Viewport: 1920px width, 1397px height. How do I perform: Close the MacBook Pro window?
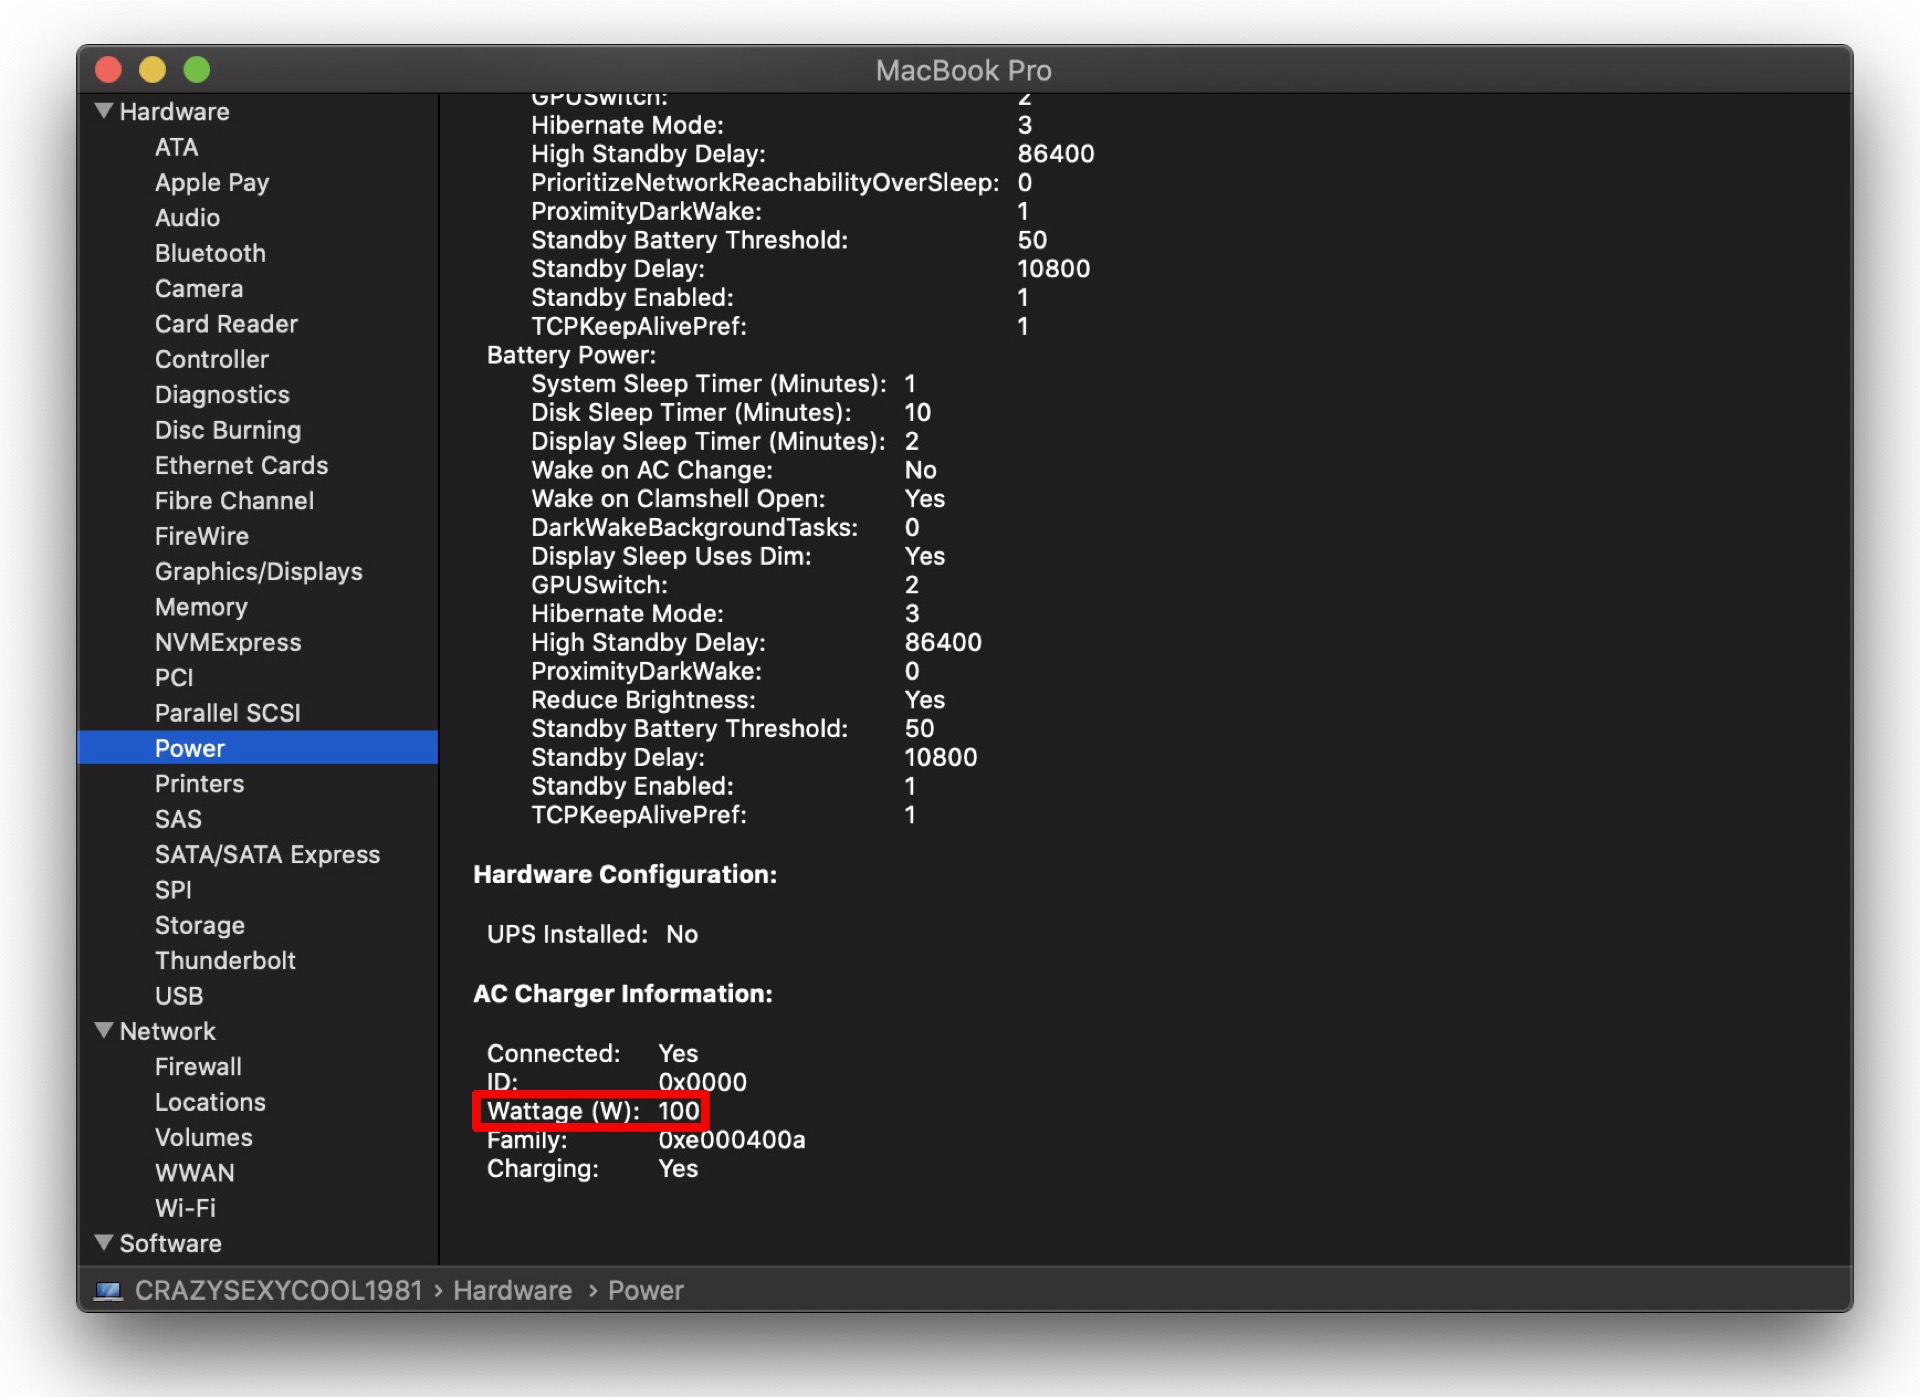(x=108, y=70)
